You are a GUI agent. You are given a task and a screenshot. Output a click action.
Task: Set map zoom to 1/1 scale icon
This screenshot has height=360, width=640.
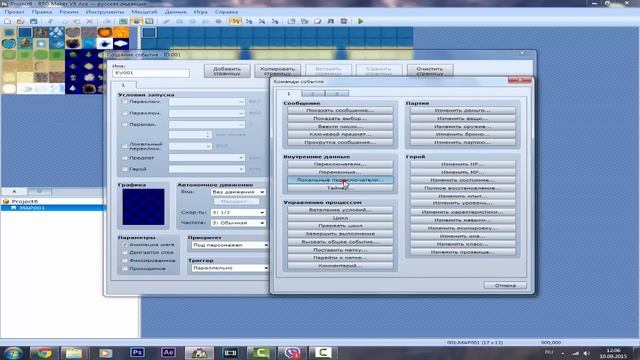(236, 21)
